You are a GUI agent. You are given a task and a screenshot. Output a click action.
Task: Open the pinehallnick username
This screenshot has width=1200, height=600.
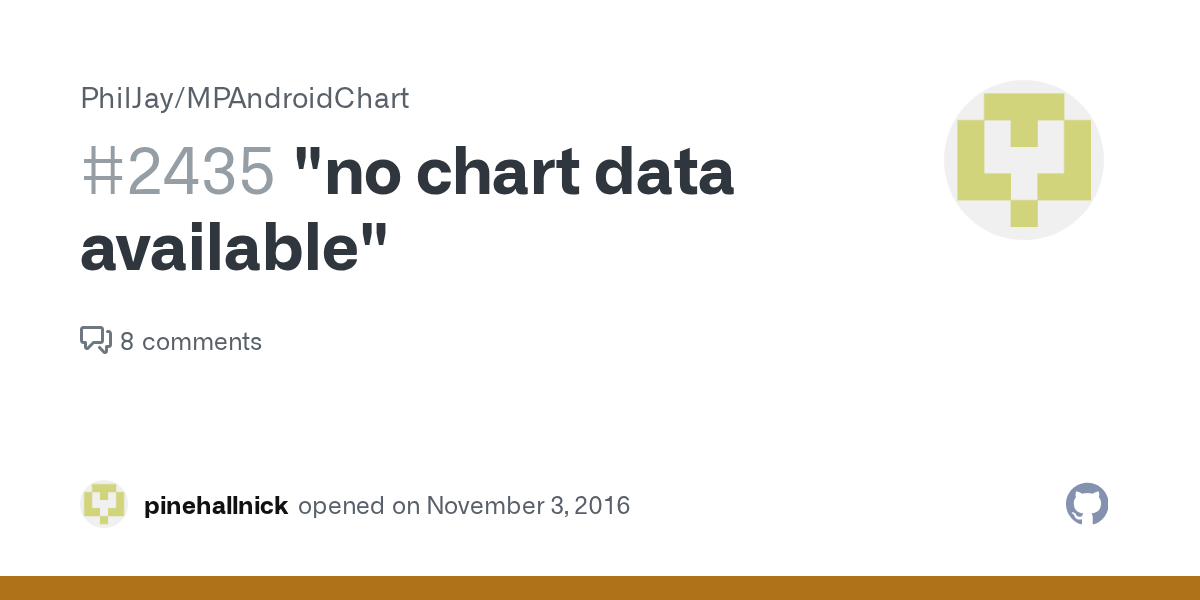point(216,506)
